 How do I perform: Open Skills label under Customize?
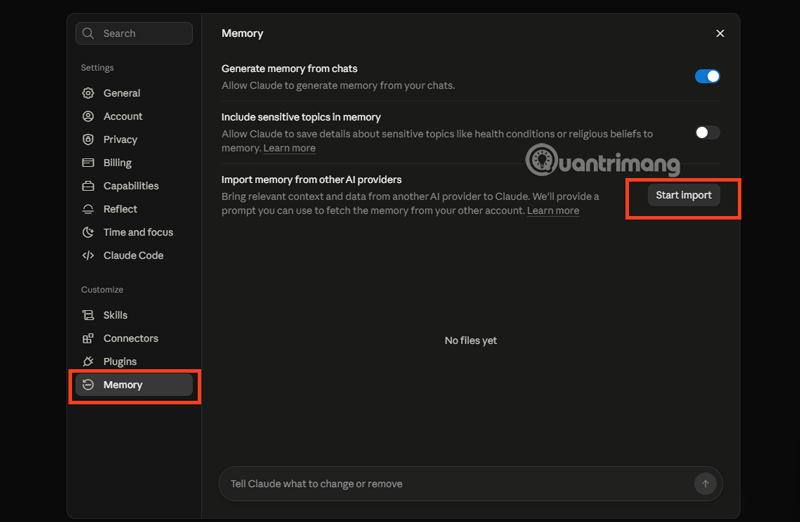[115, 315]
